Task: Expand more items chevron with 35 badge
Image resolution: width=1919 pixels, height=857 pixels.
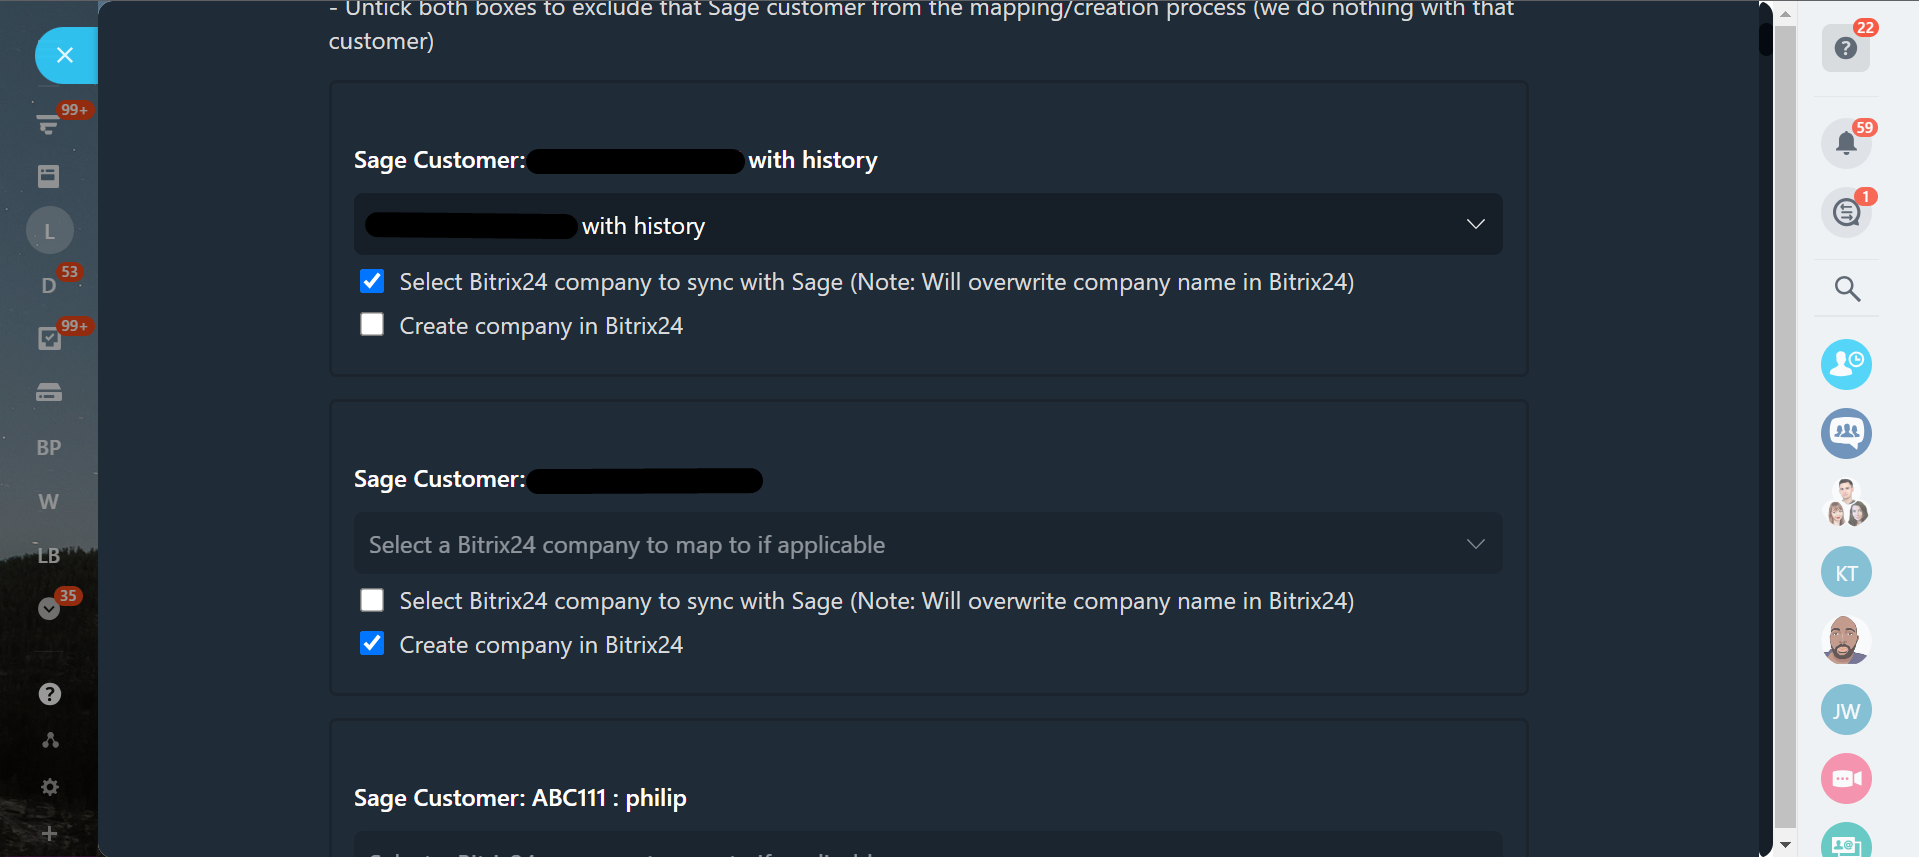Action: (48, 608)
